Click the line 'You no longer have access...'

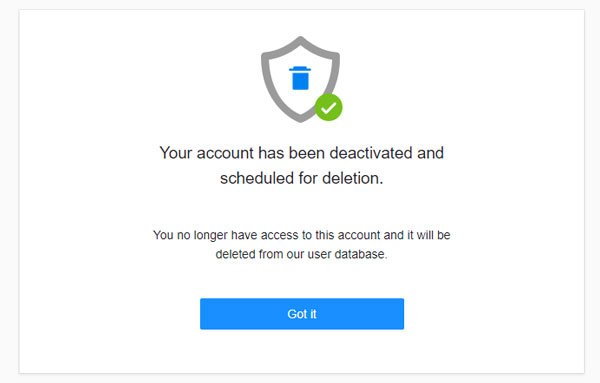click(x=302, y=235)
